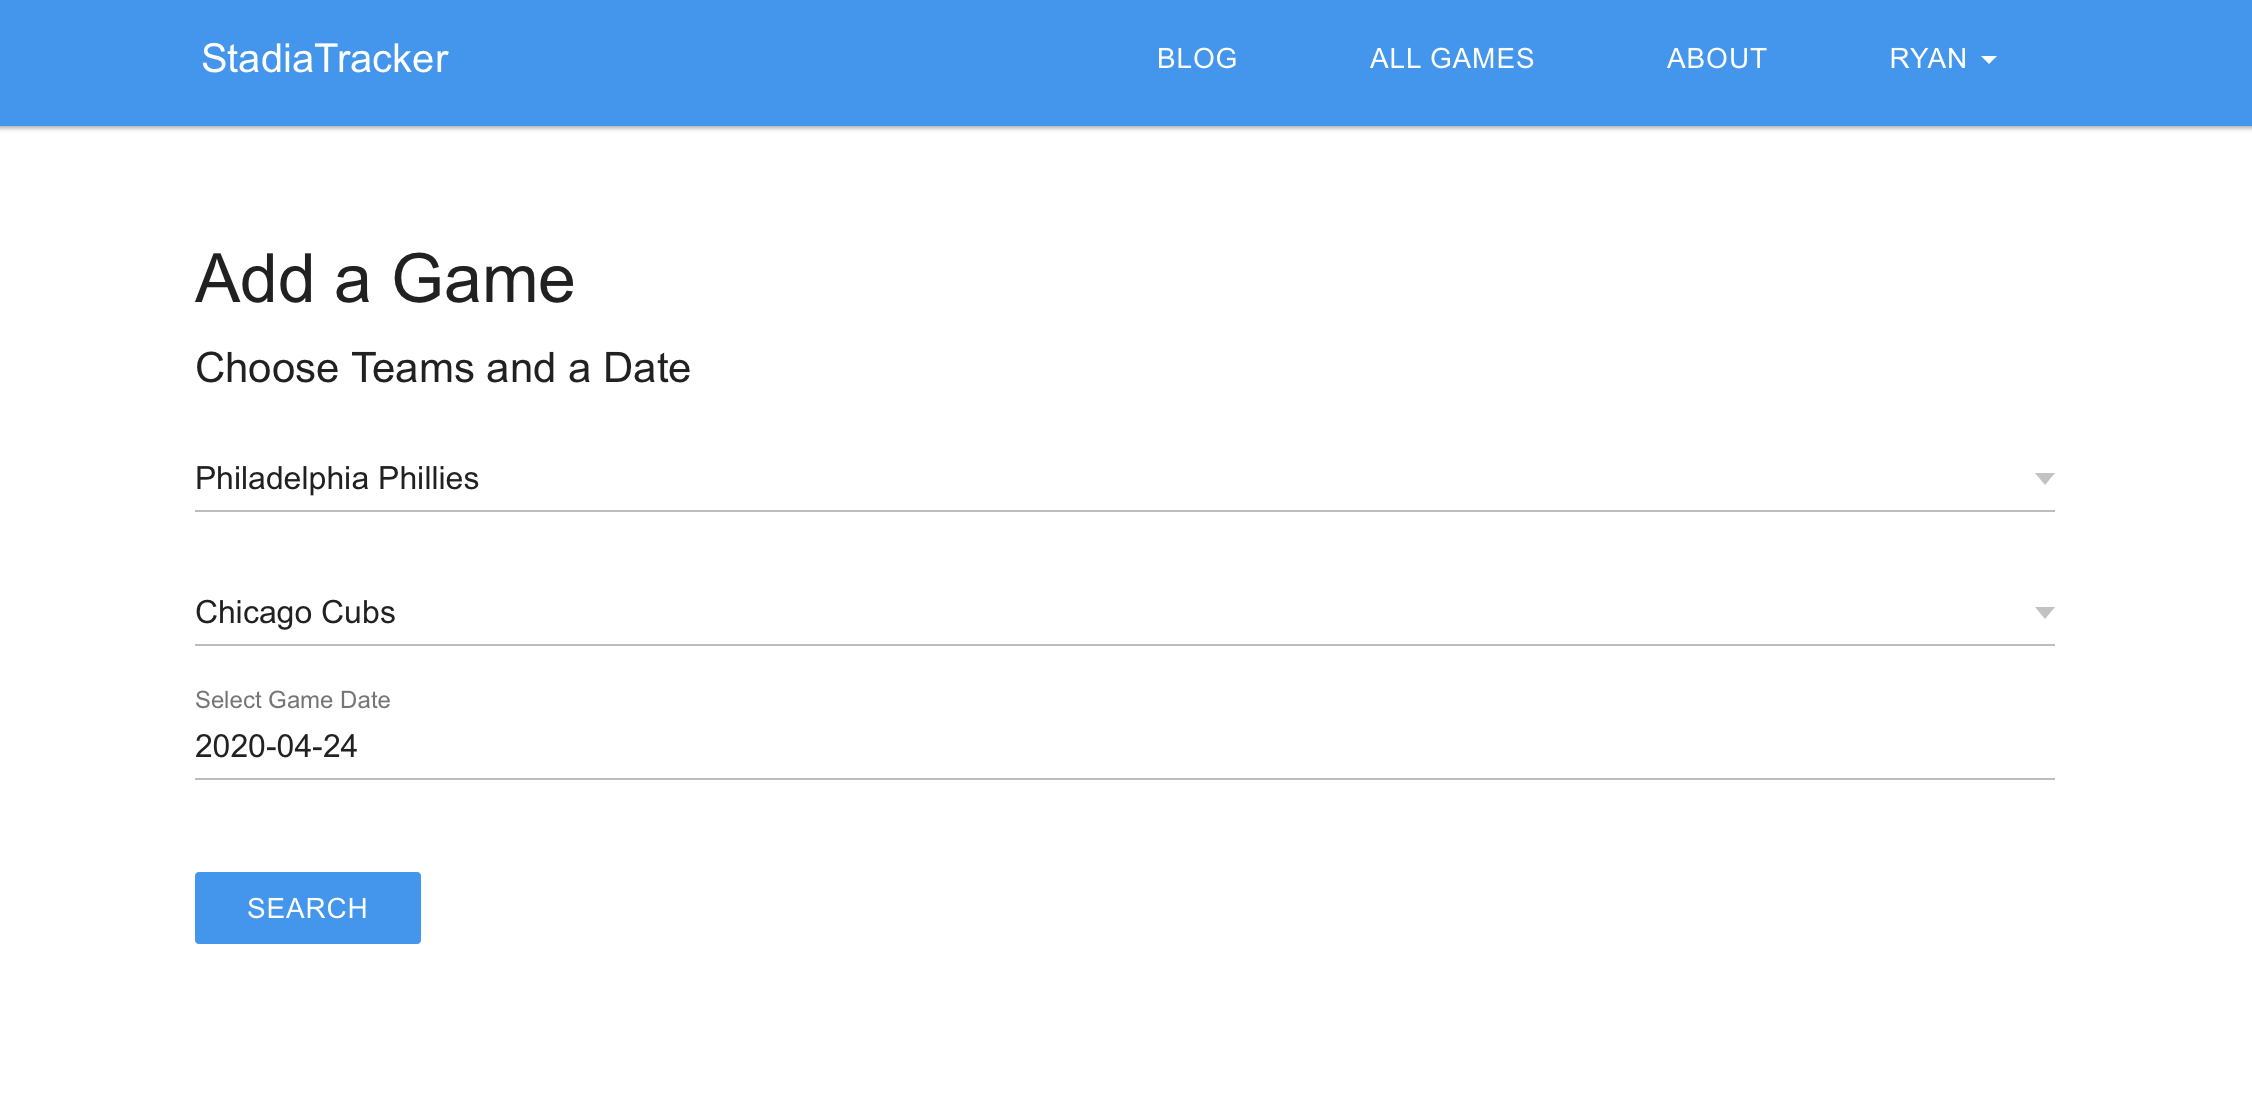The image size is (2252, 1116).
Task: Open the RYAN user menu
Action: click(x=1928, y=59)
